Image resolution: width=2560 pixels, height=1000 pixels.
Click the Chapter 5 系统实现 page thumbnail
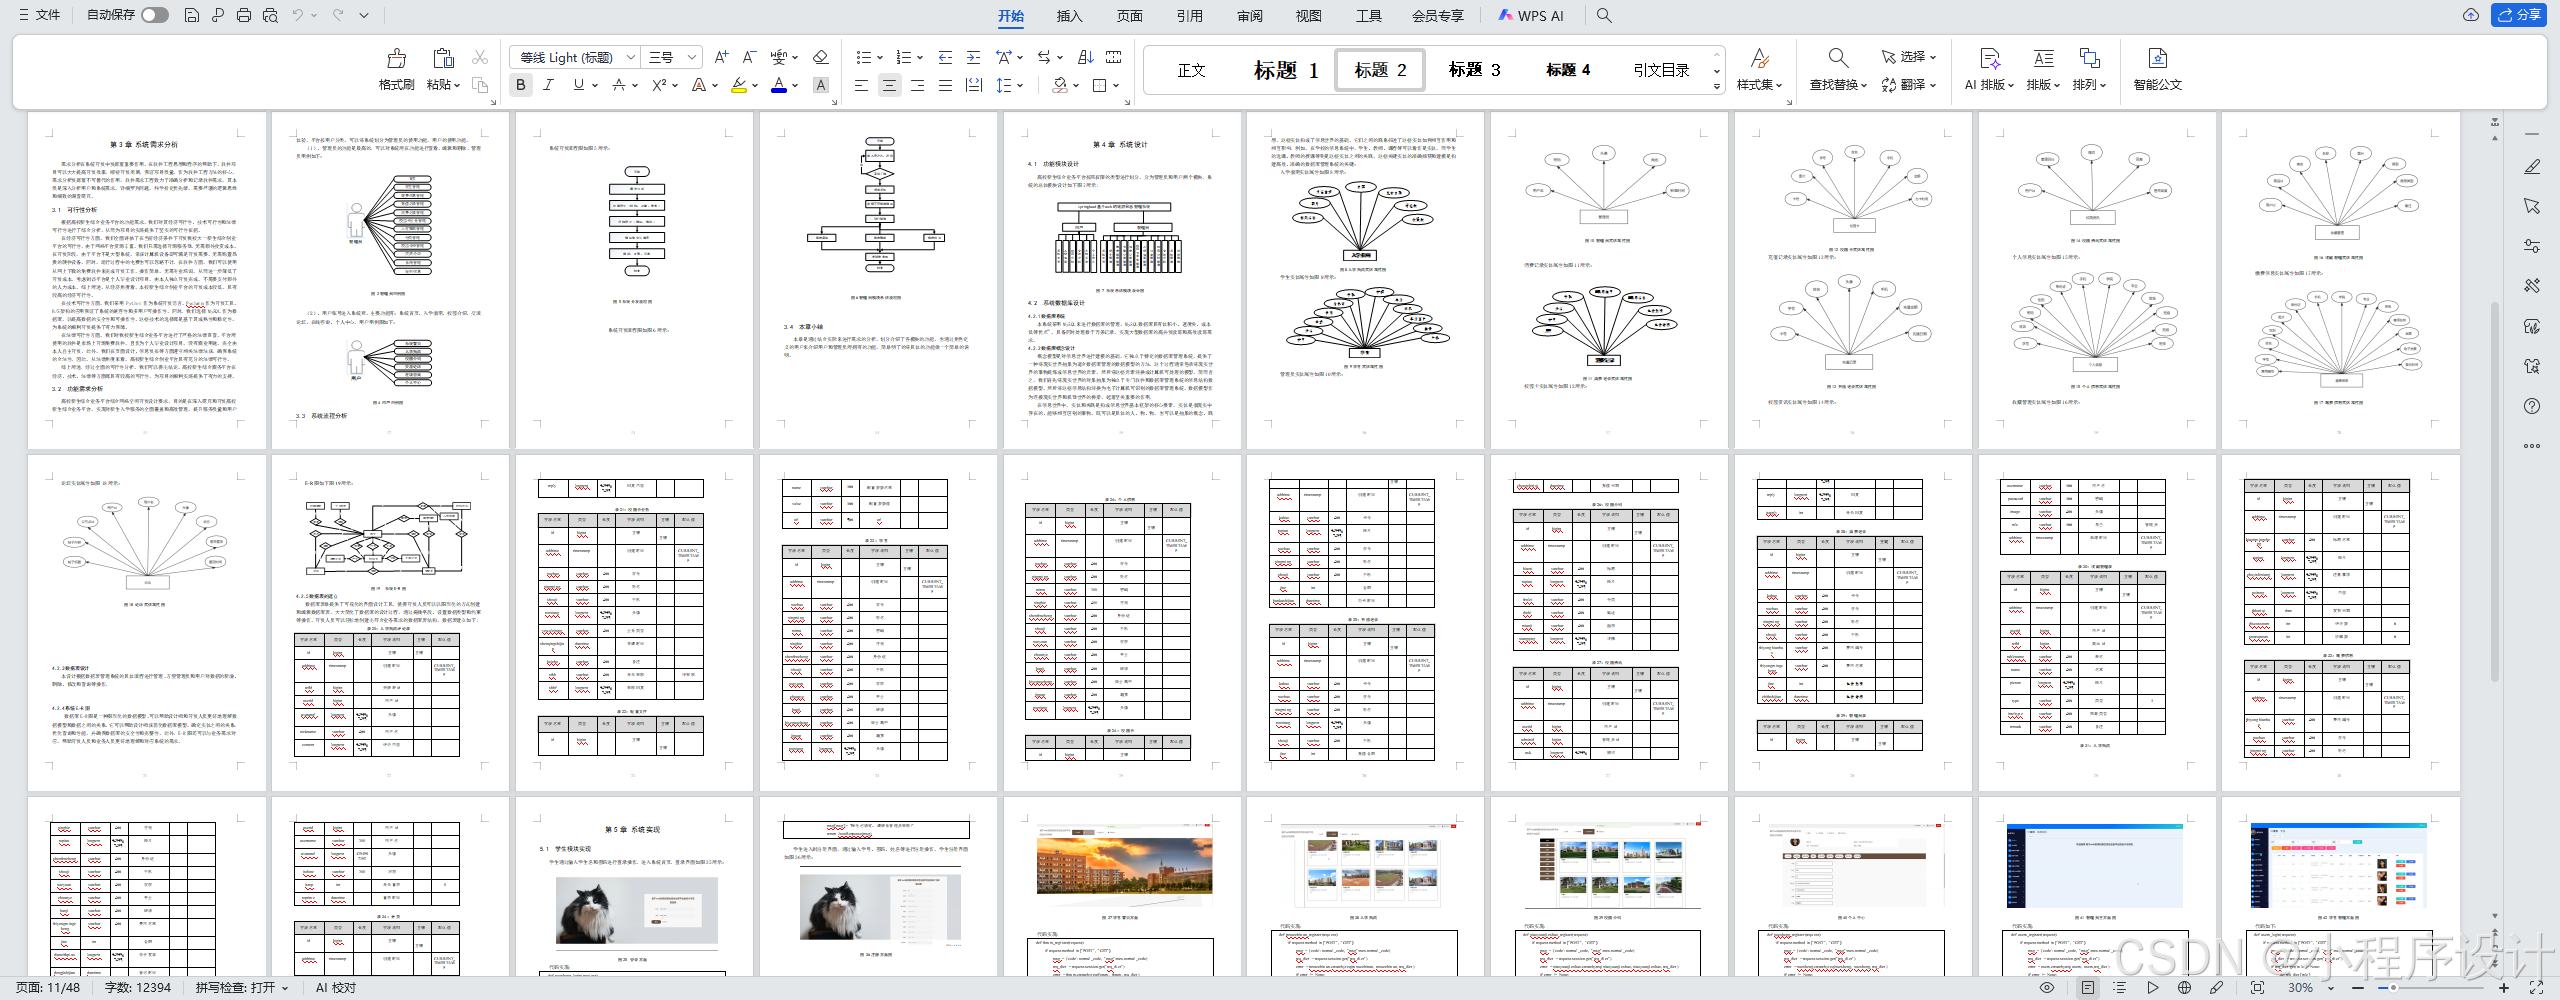tap(632, 886)
